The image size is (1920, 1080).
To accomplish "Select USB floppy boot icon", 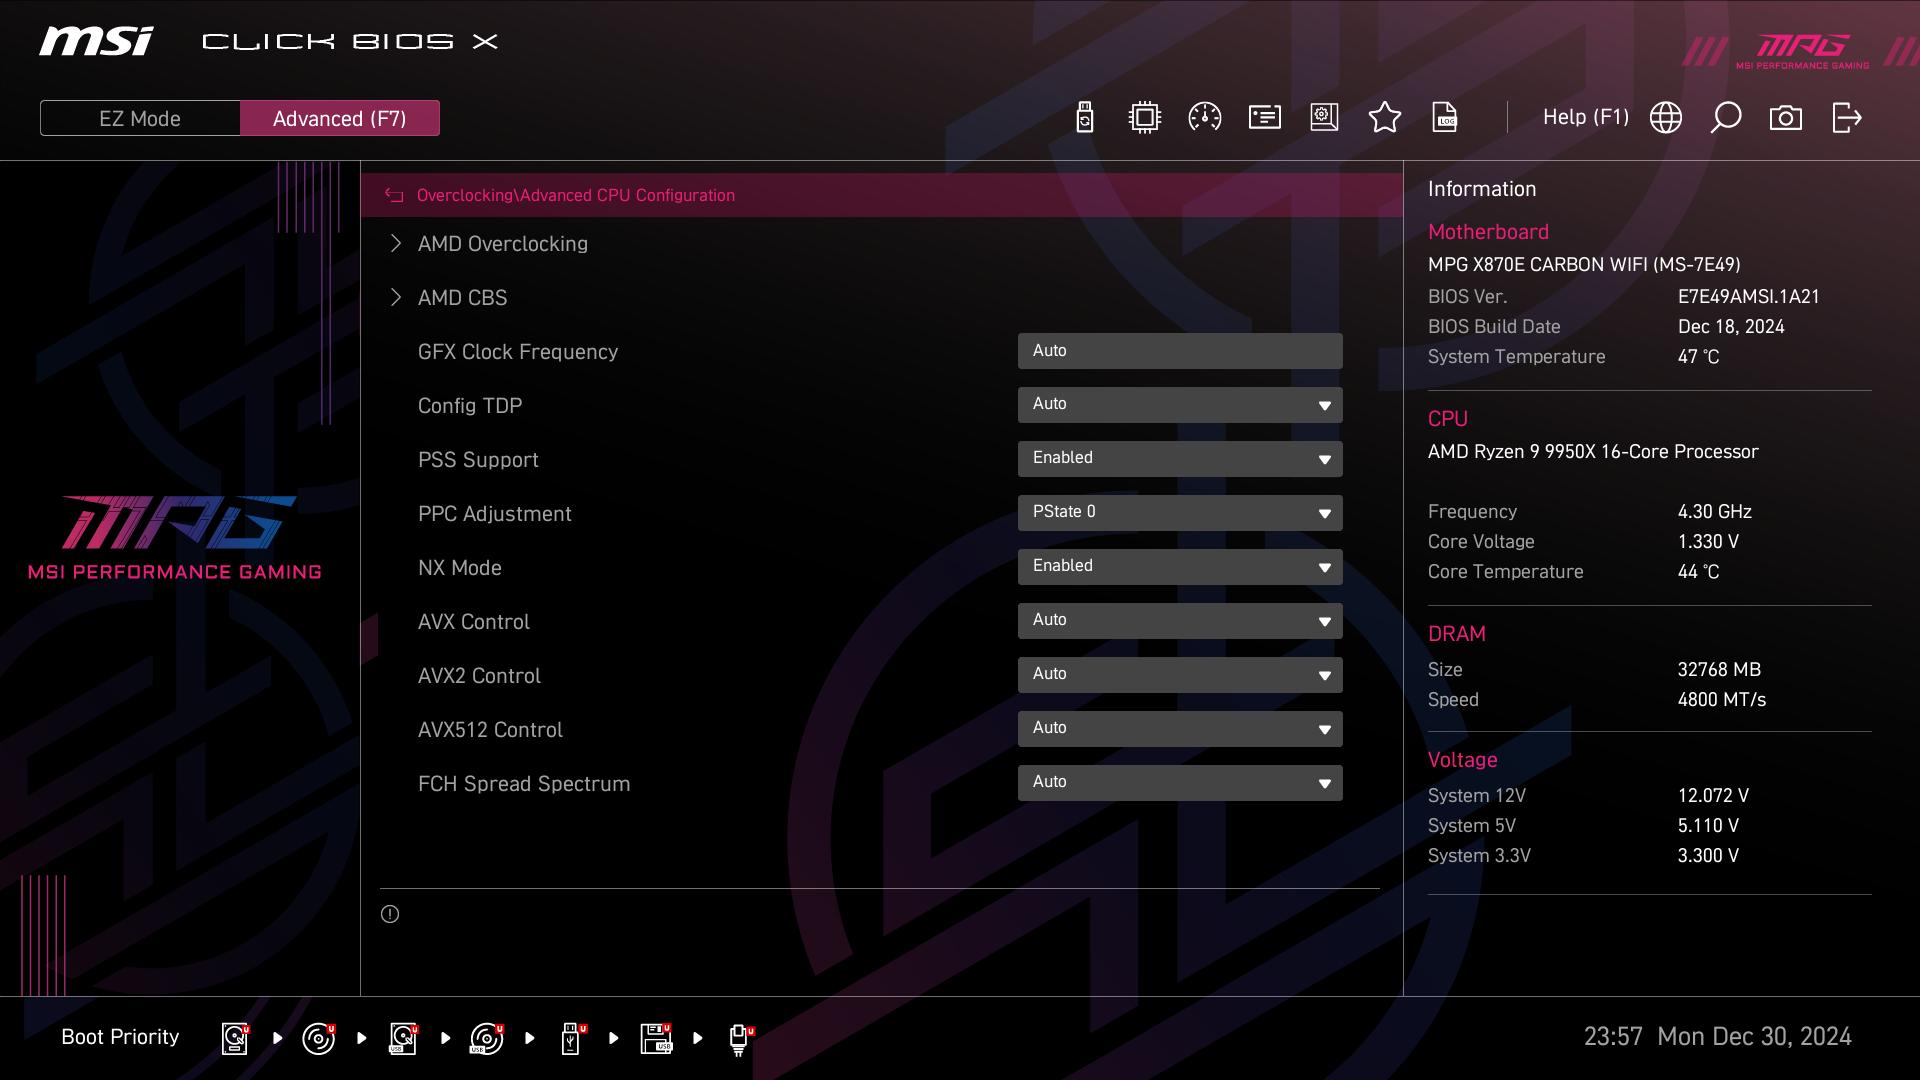I will (x=656, y=1038).
